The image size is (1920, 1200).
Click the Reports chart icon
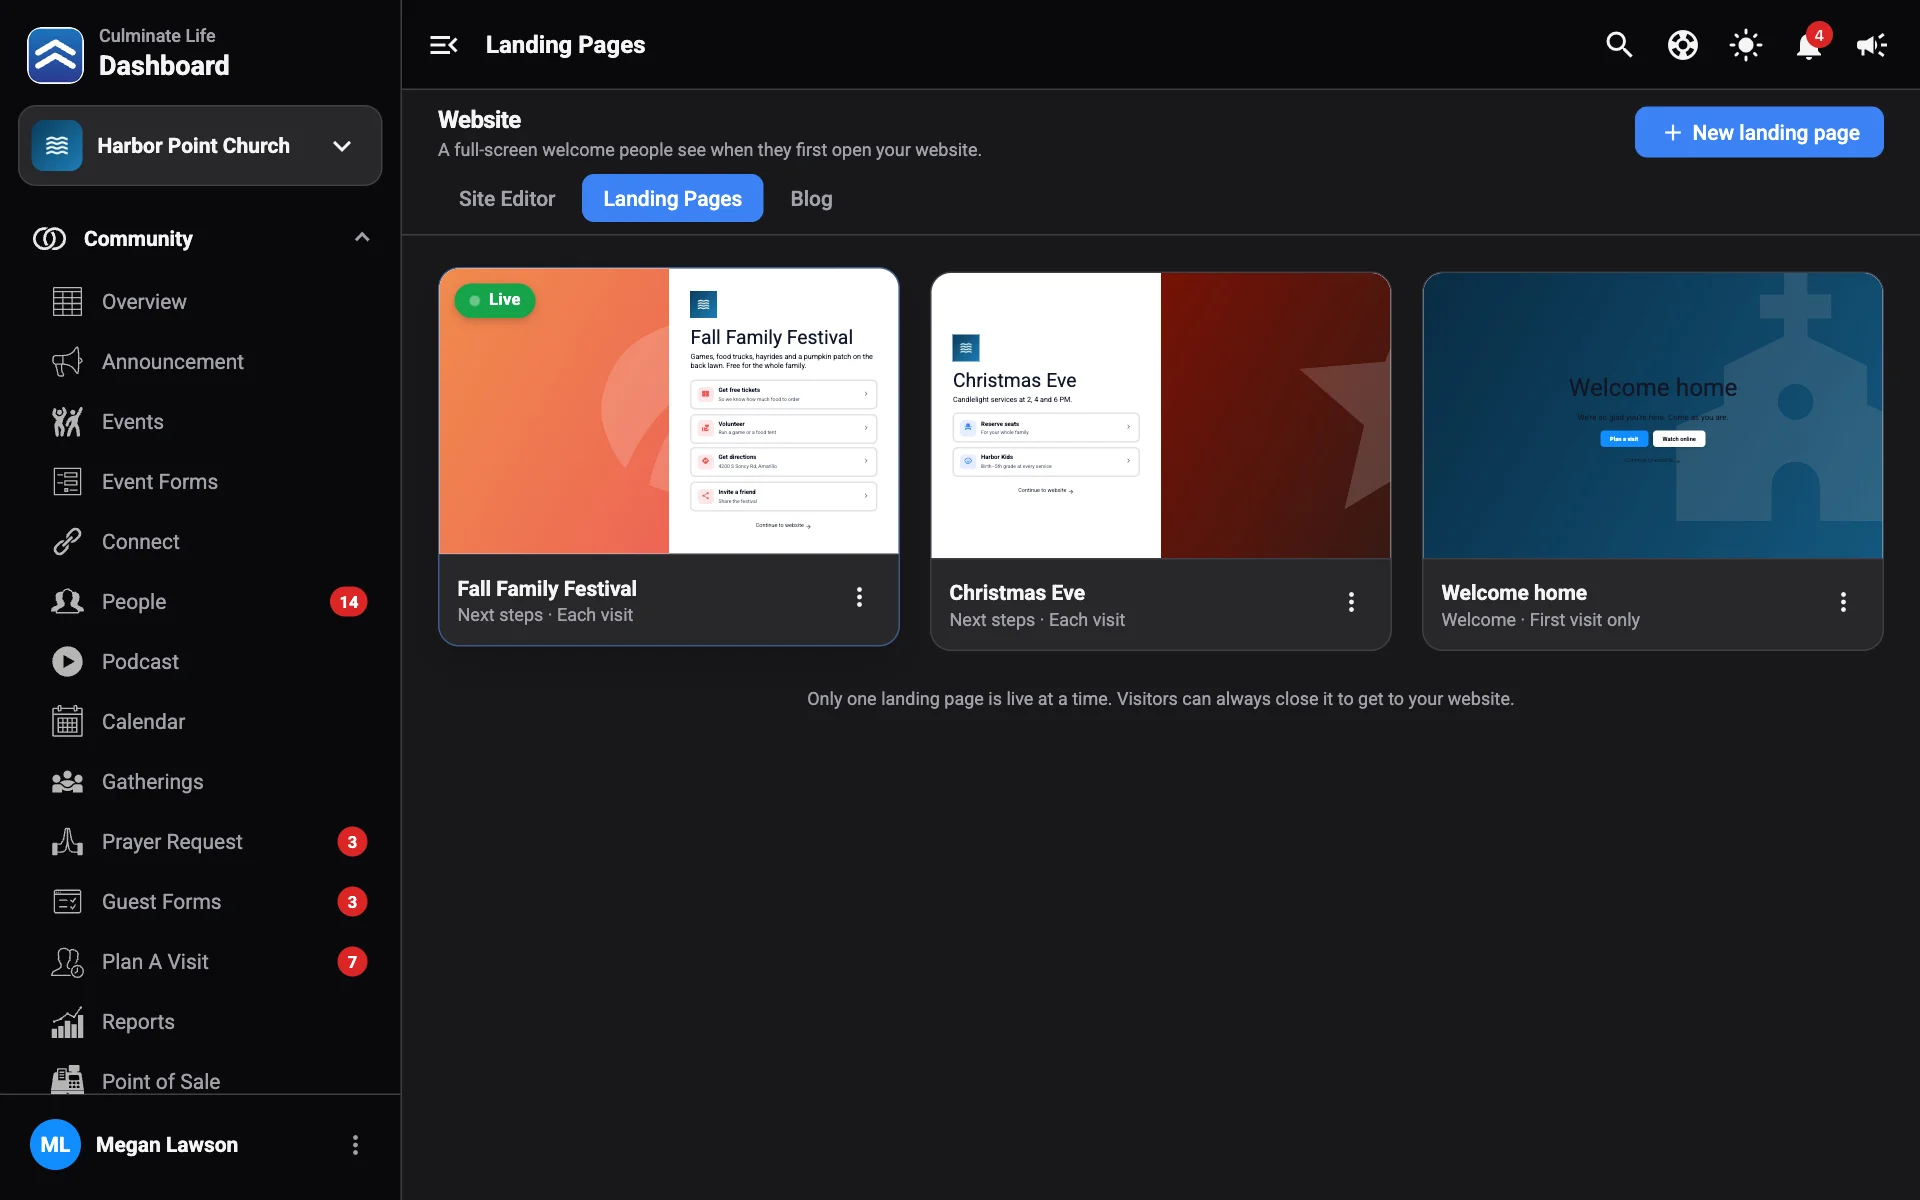click(67, 1022)
